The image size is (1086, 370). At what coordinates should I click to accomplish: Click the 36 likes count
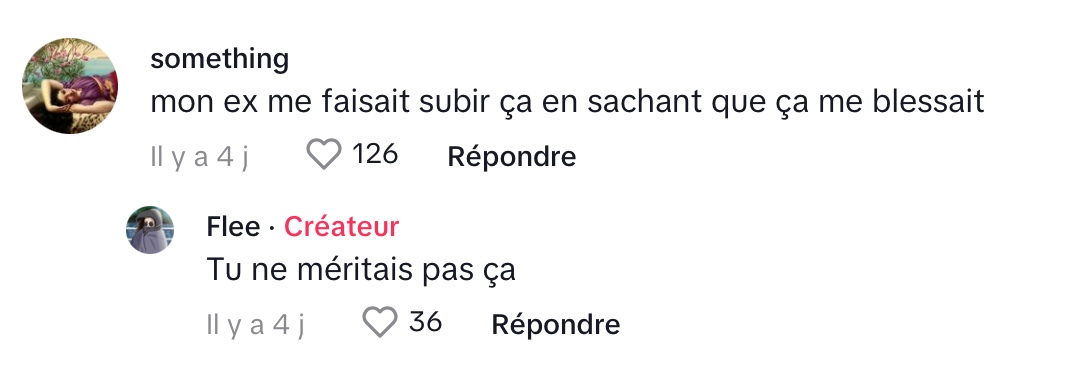tap(425, 322)
